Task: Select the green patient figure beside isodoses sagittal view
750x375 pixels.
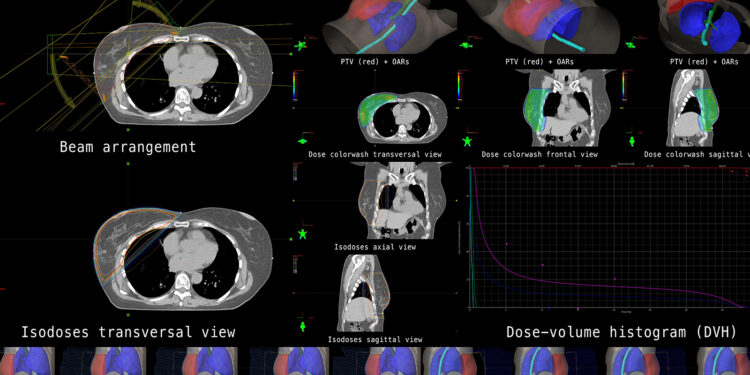Action: [x=303, y=327]
